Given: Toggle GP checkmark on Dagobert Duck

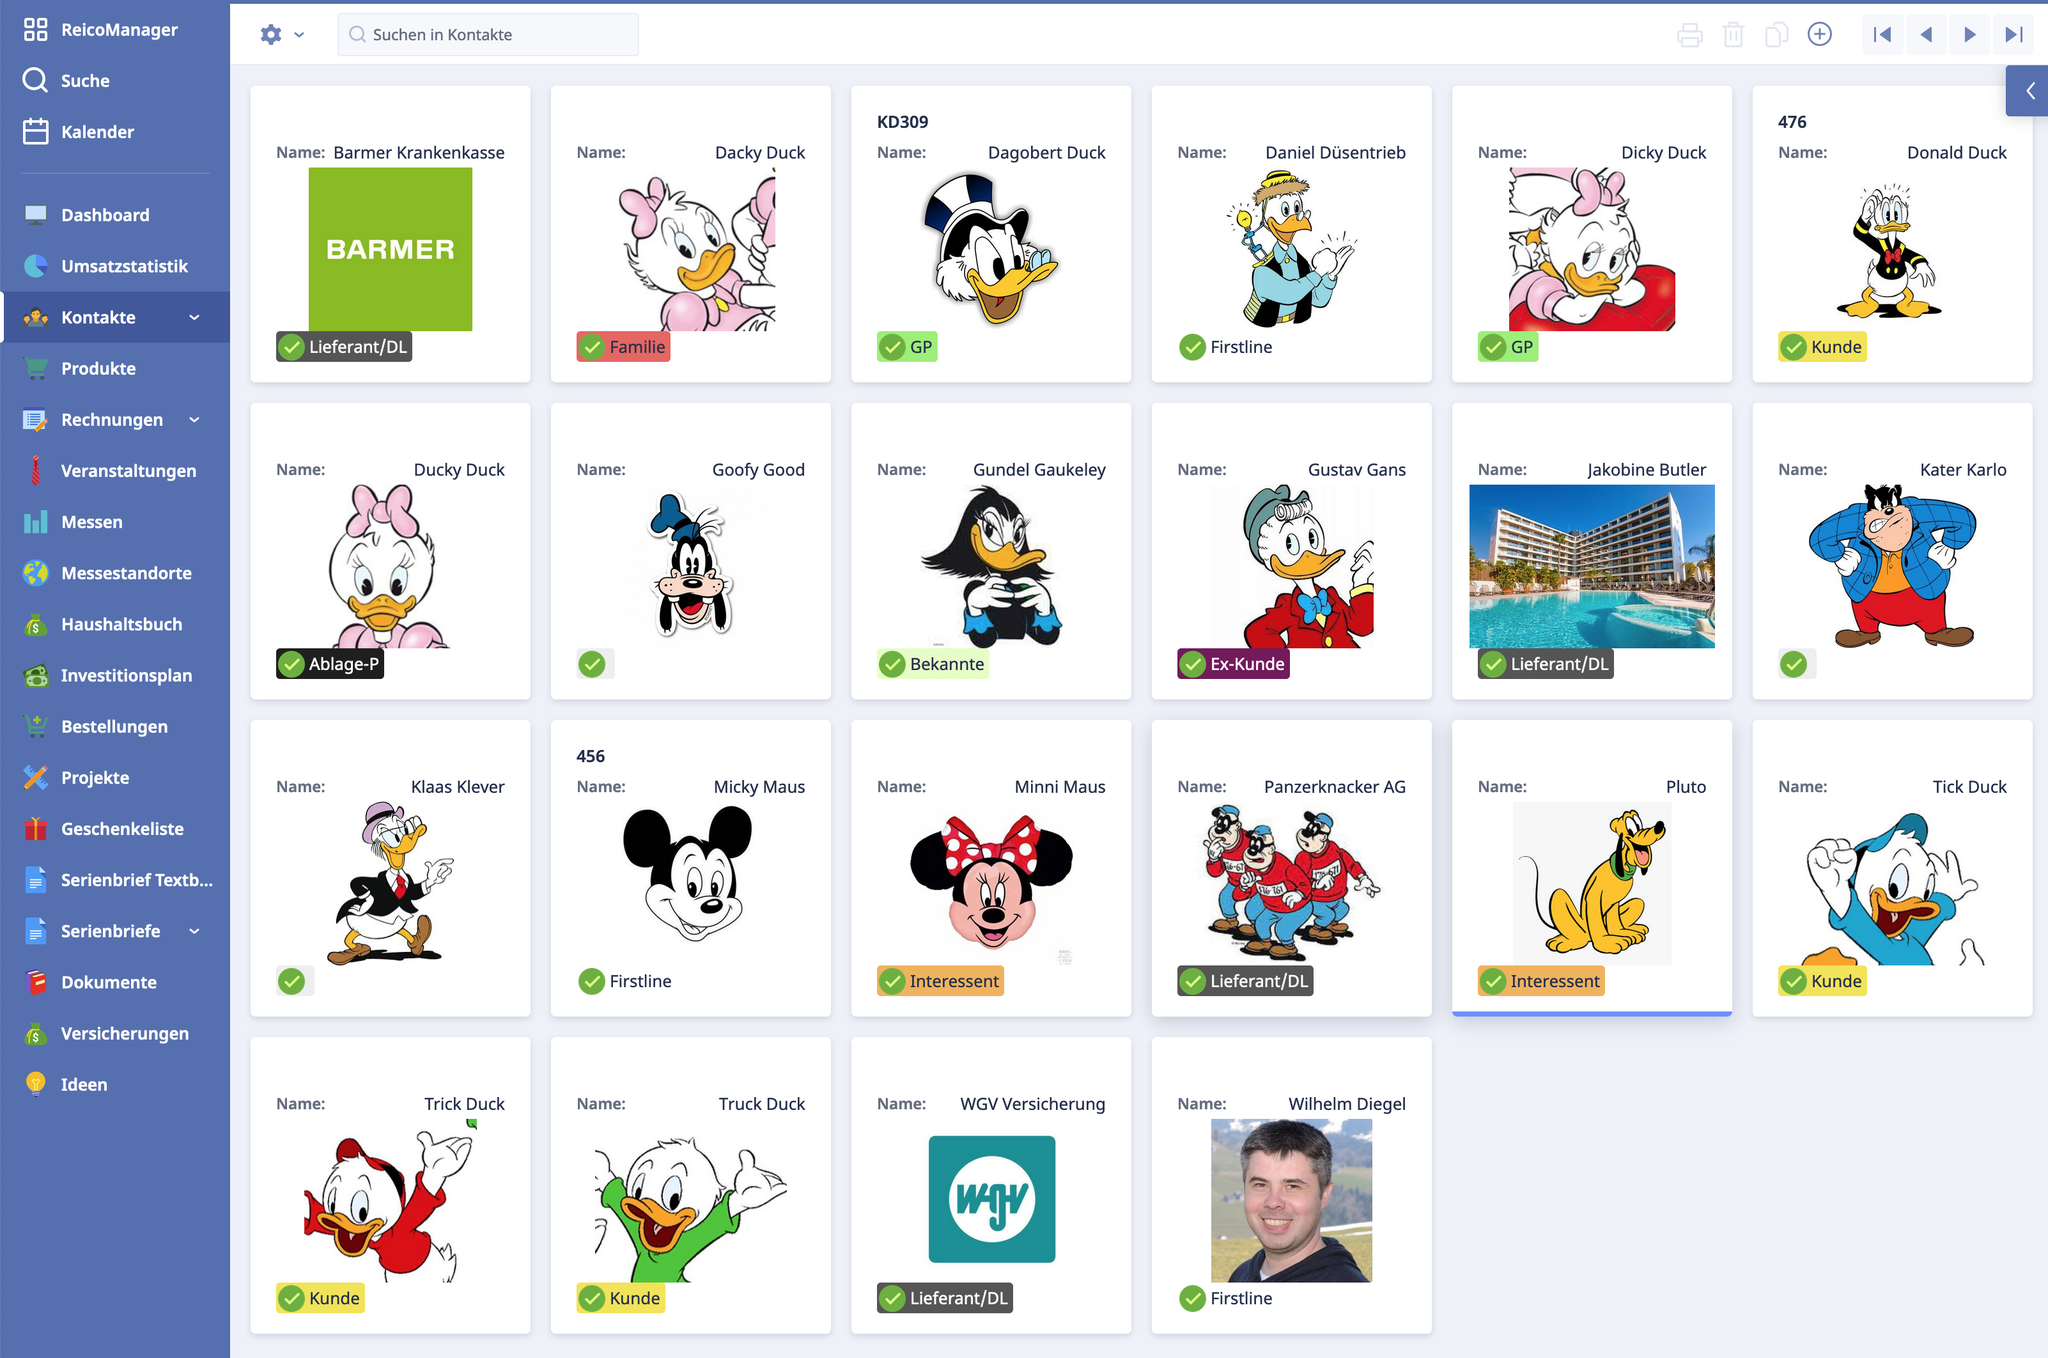Looking at the screenshot, I should pos(893,347).
